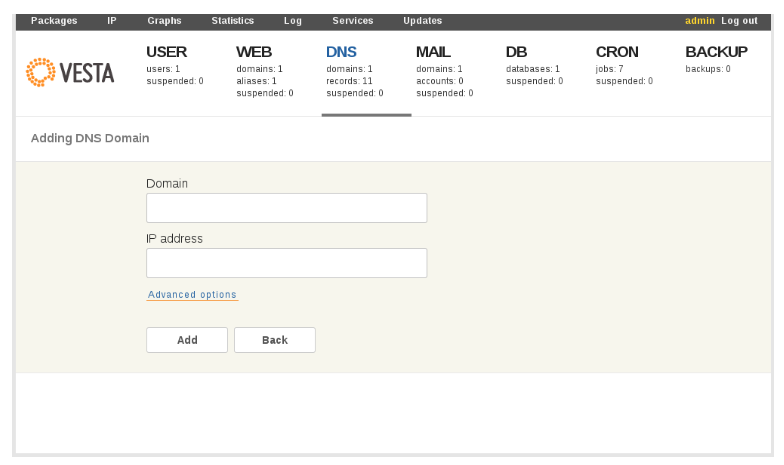Click the Vesta logo
The height and width of the screenshot is (465, 784).
(70, 72)
